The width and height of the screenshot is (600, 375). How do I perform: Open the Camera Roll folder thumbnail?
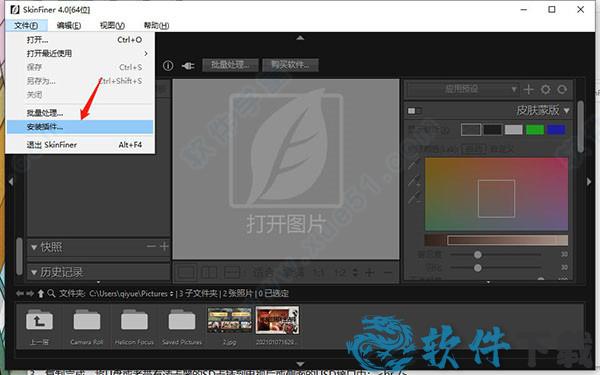pyautogui.click(x=87, y=326)
